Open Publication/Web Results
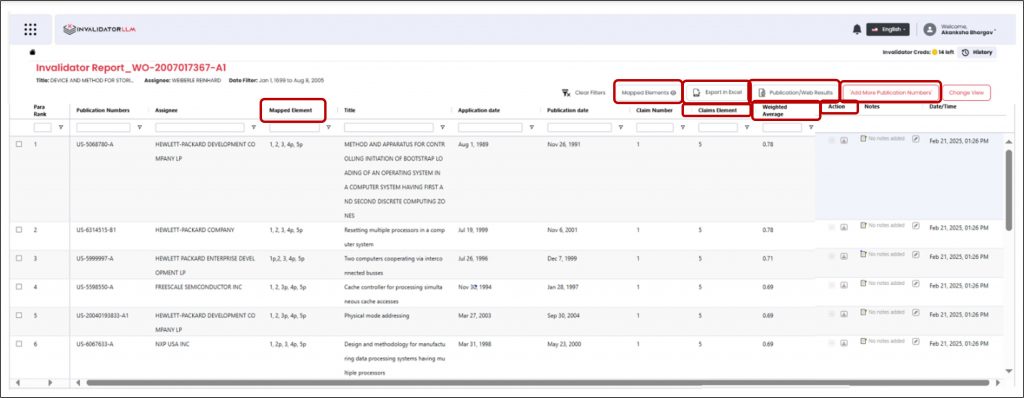Screen dimensions: 1024x398 click(x=795, y=93)
